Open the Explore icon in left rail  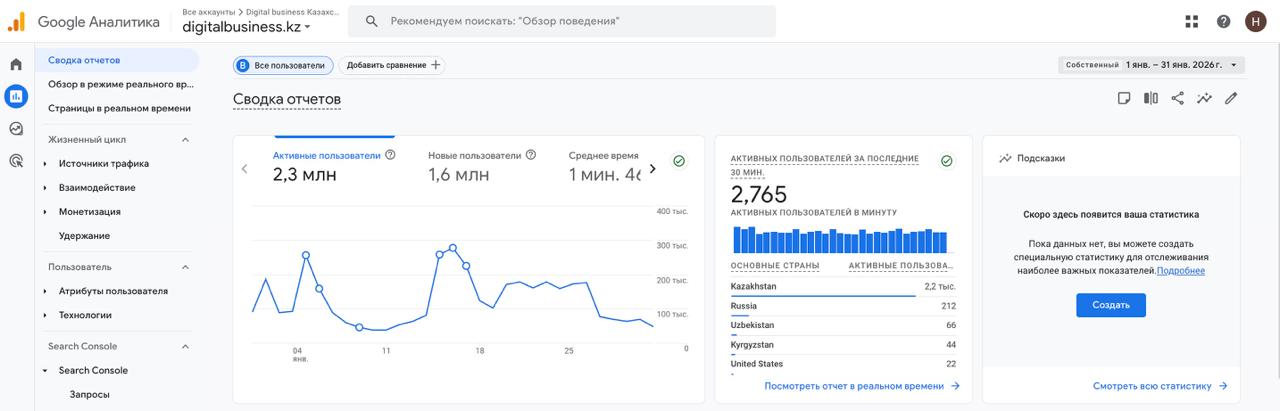[x=16, y=128]
